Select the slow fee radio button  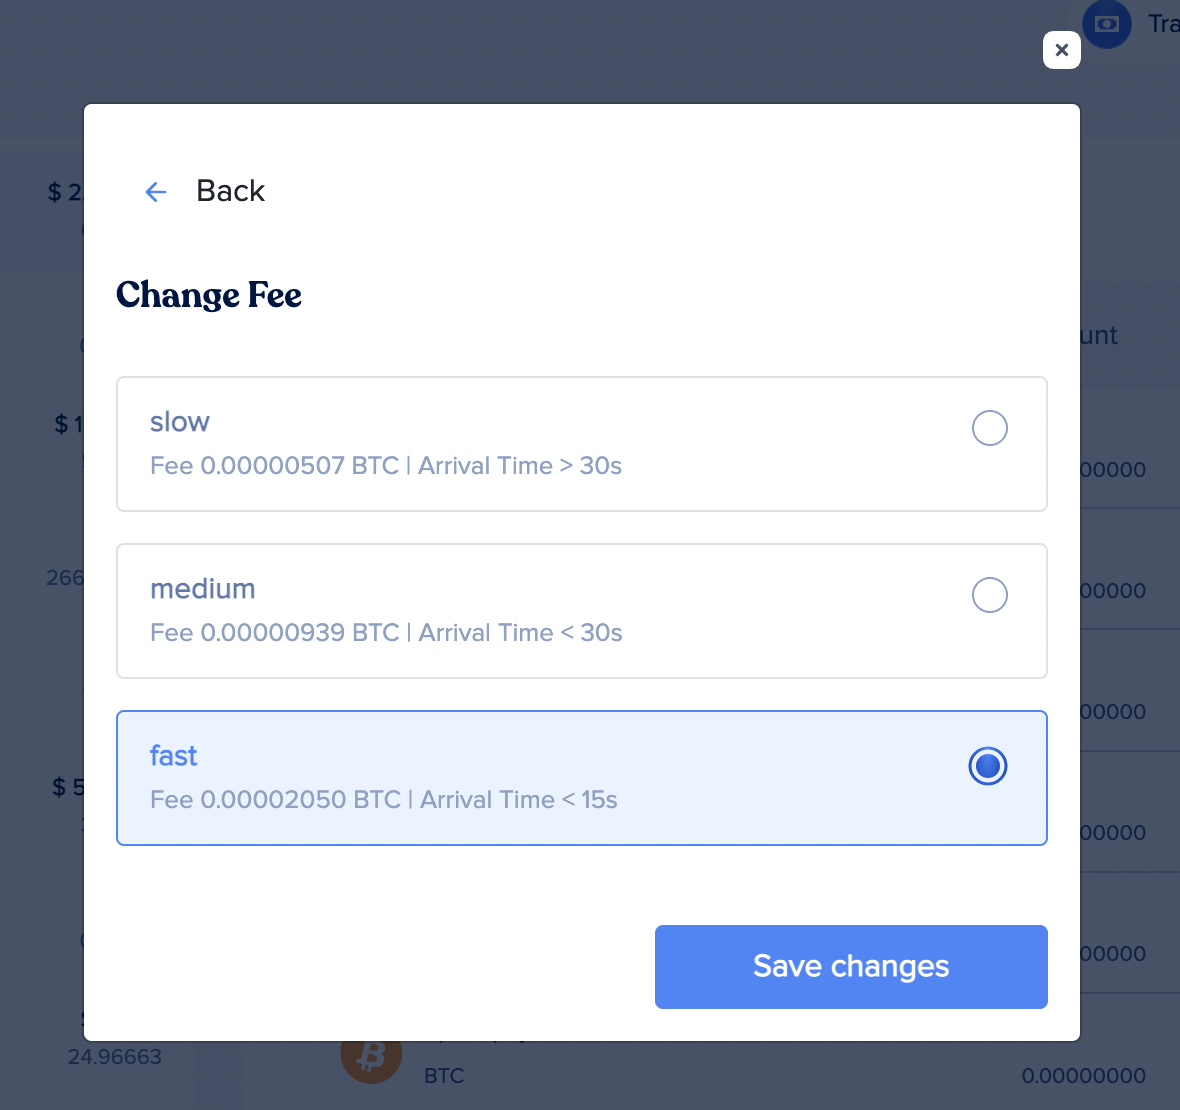[989, 427]
